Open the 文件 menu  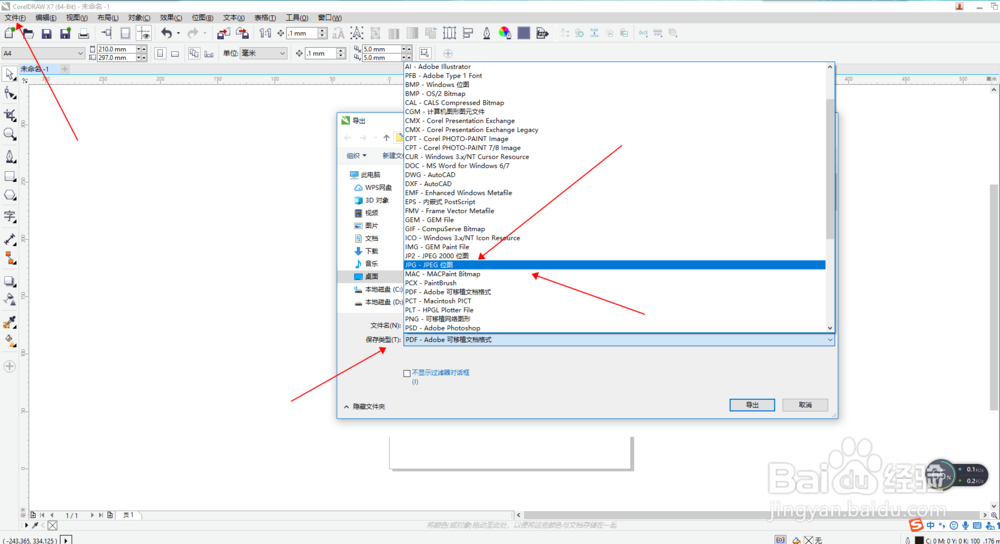point(15,18)
